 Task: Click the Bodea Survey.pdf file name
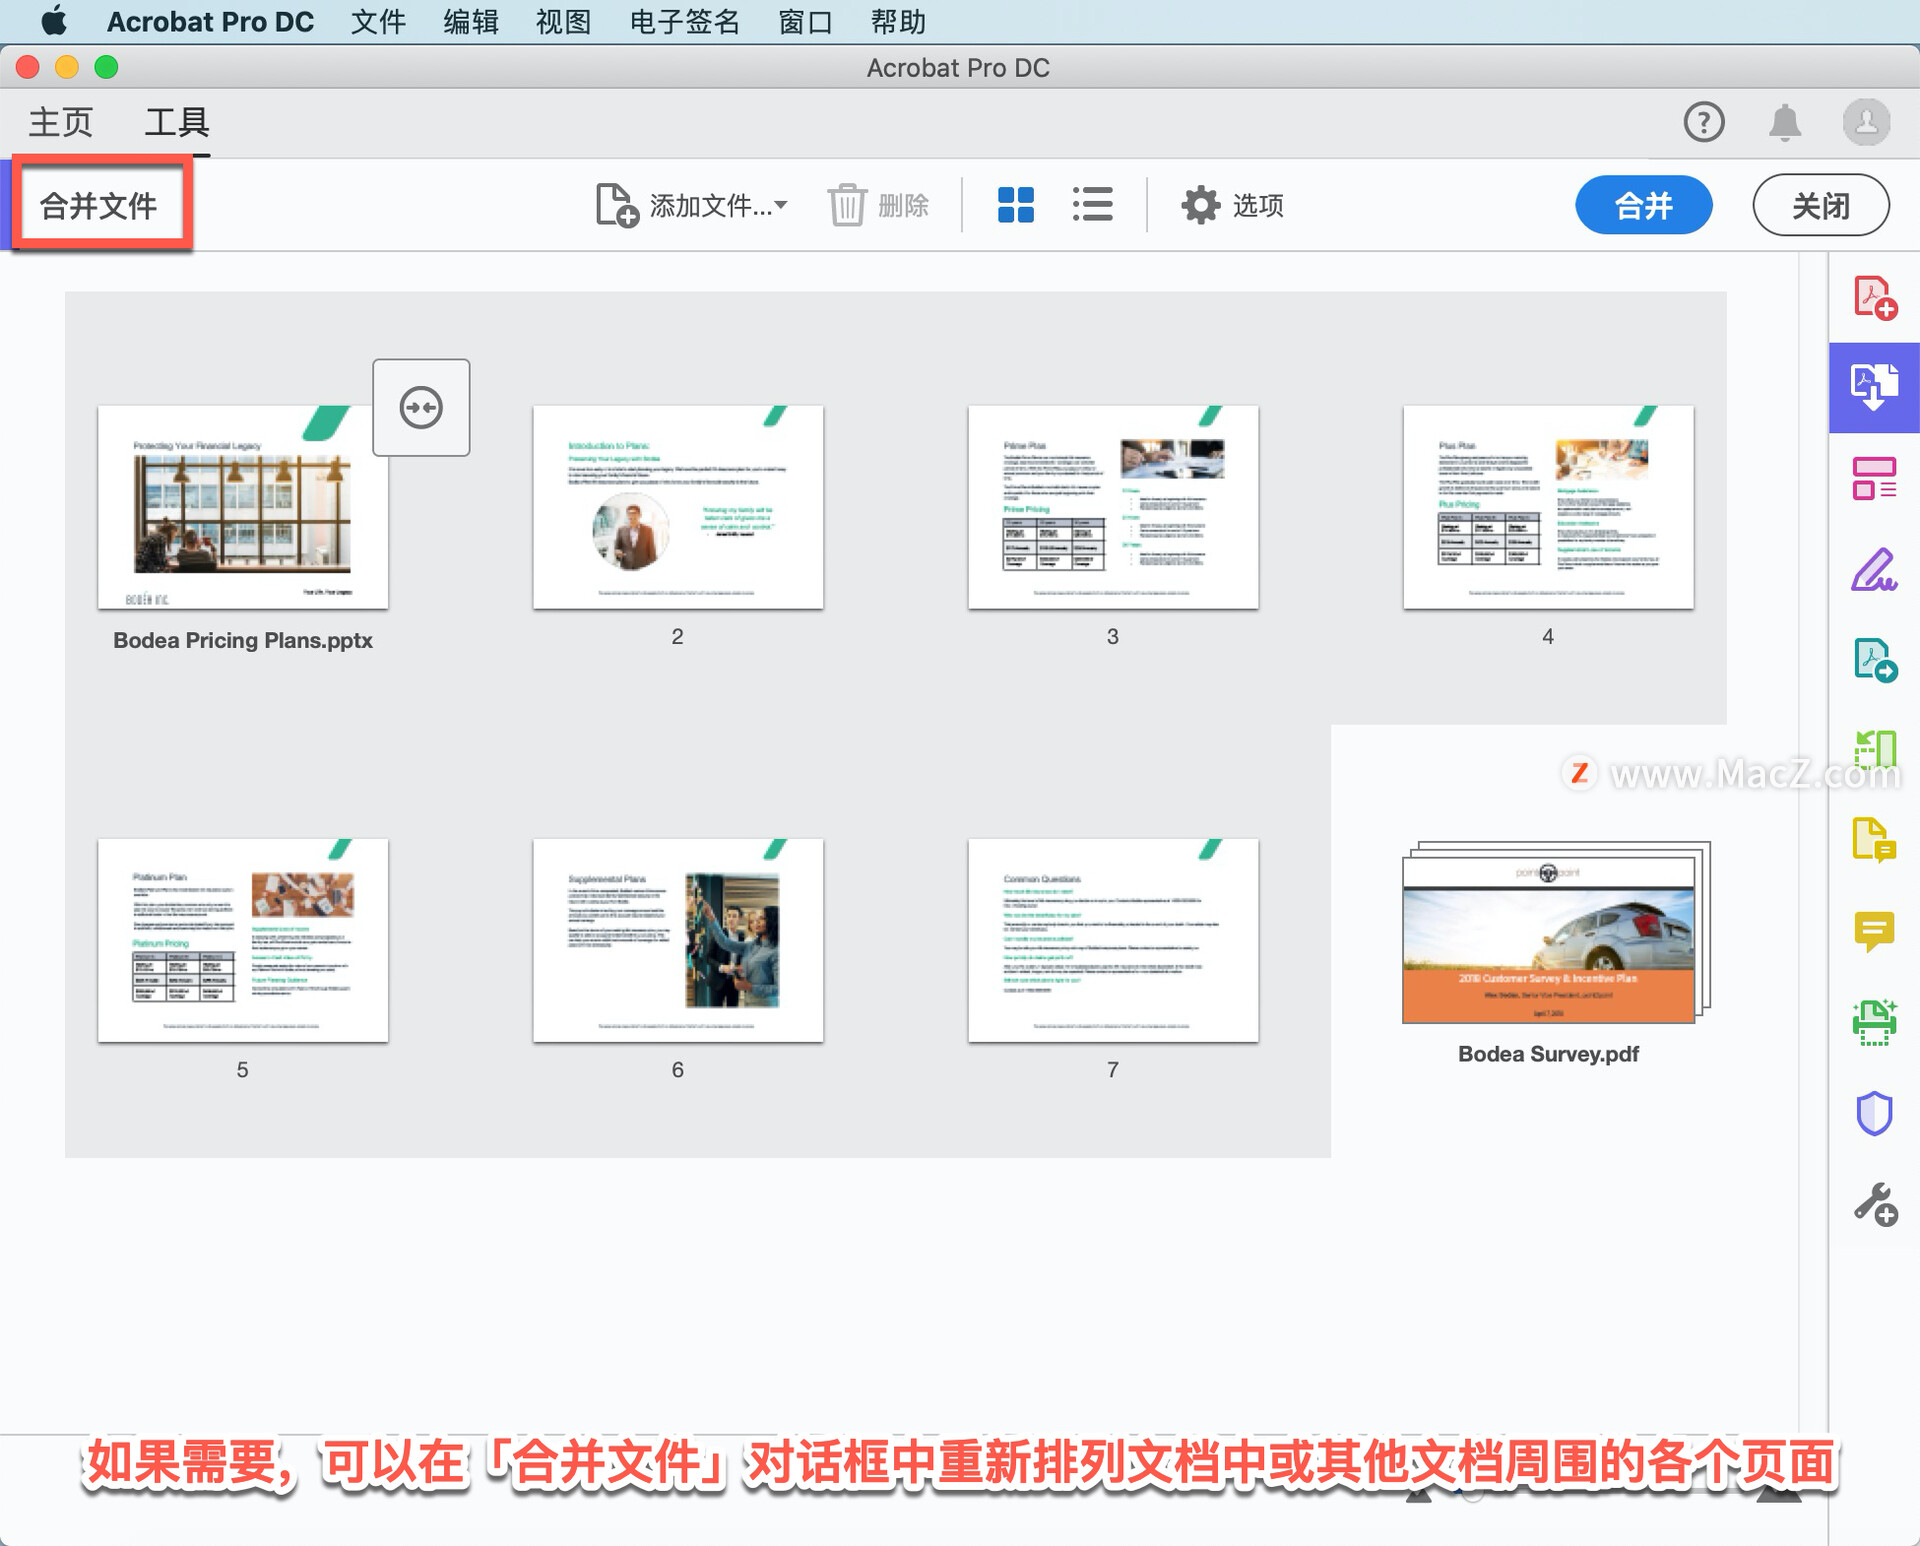(x=1548, y=1054)
